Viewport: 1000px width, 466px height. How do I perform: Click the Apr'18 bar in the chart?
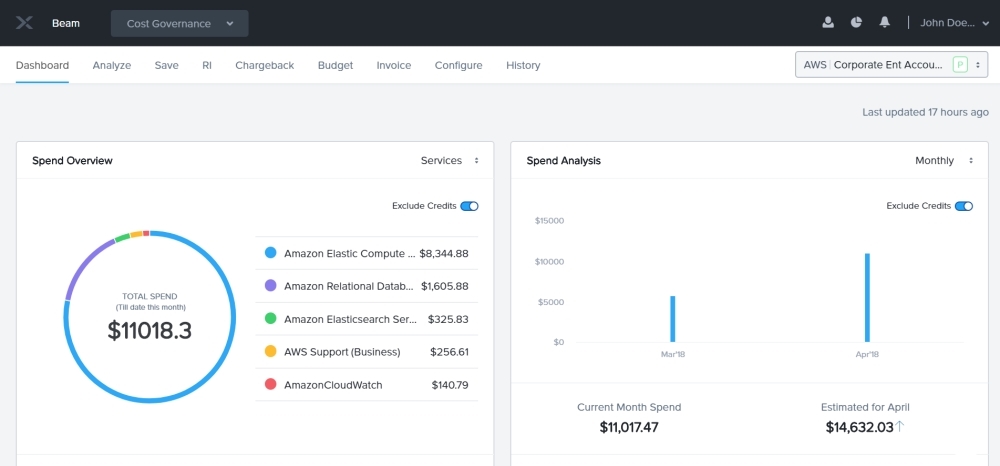point(867,298)
